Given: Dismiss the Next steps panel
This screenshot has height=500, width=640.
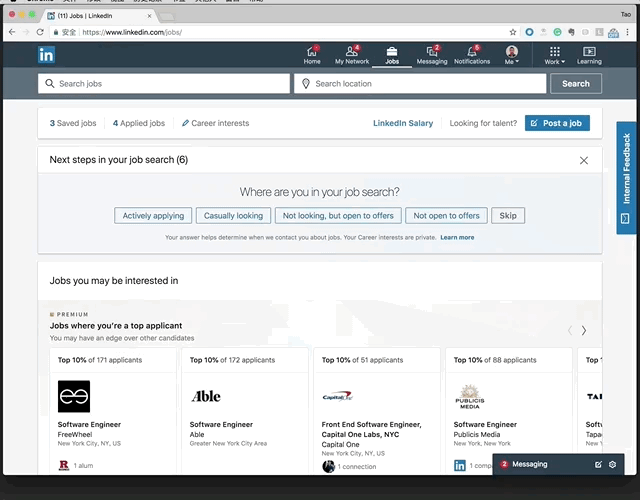Looking at the screenshot, I should [584, 160].
